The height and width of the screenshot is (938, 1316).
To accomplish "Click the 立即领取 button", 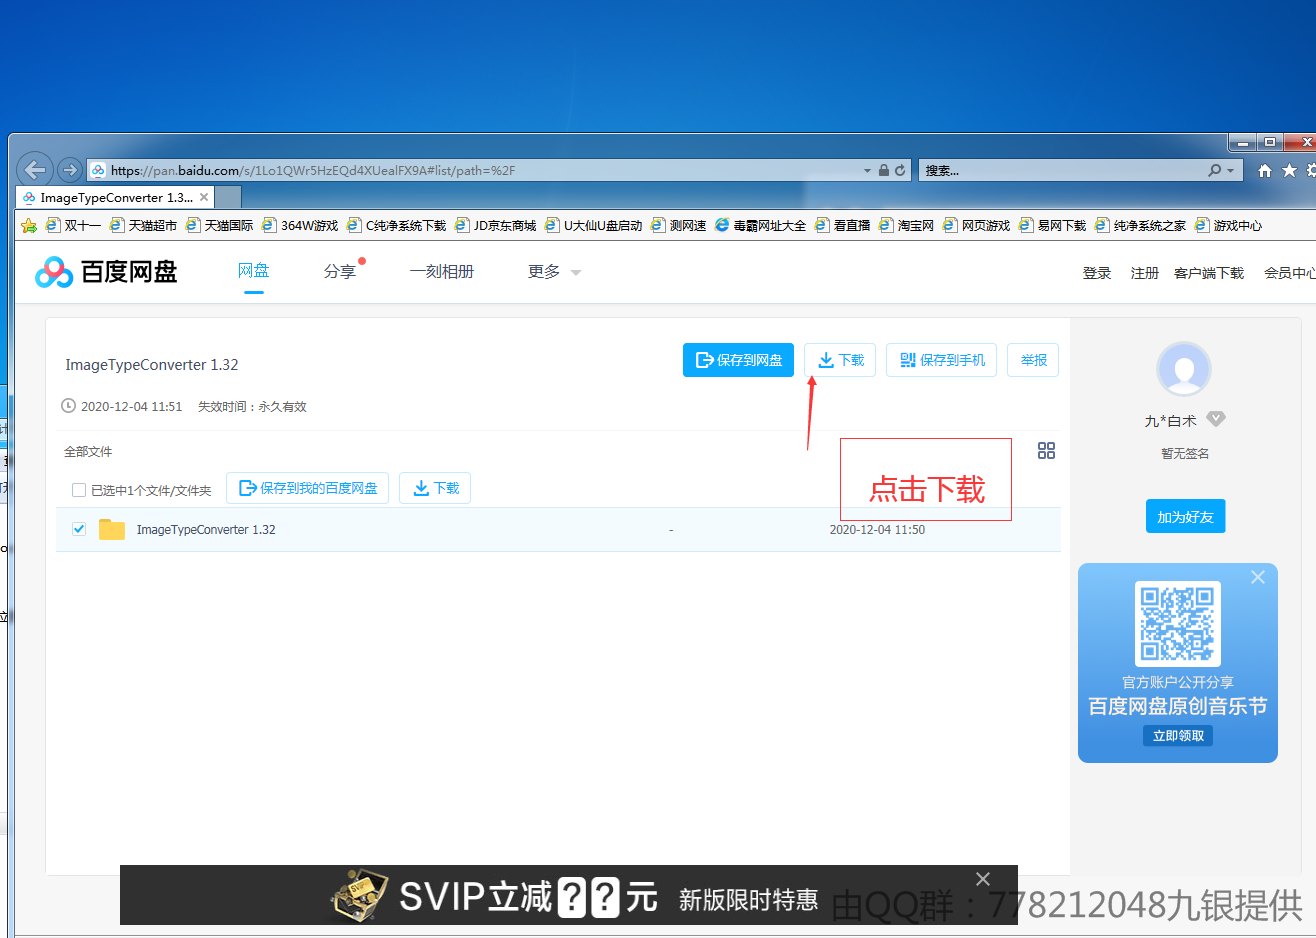I will pyautogui.click(x=1178, y=736).
